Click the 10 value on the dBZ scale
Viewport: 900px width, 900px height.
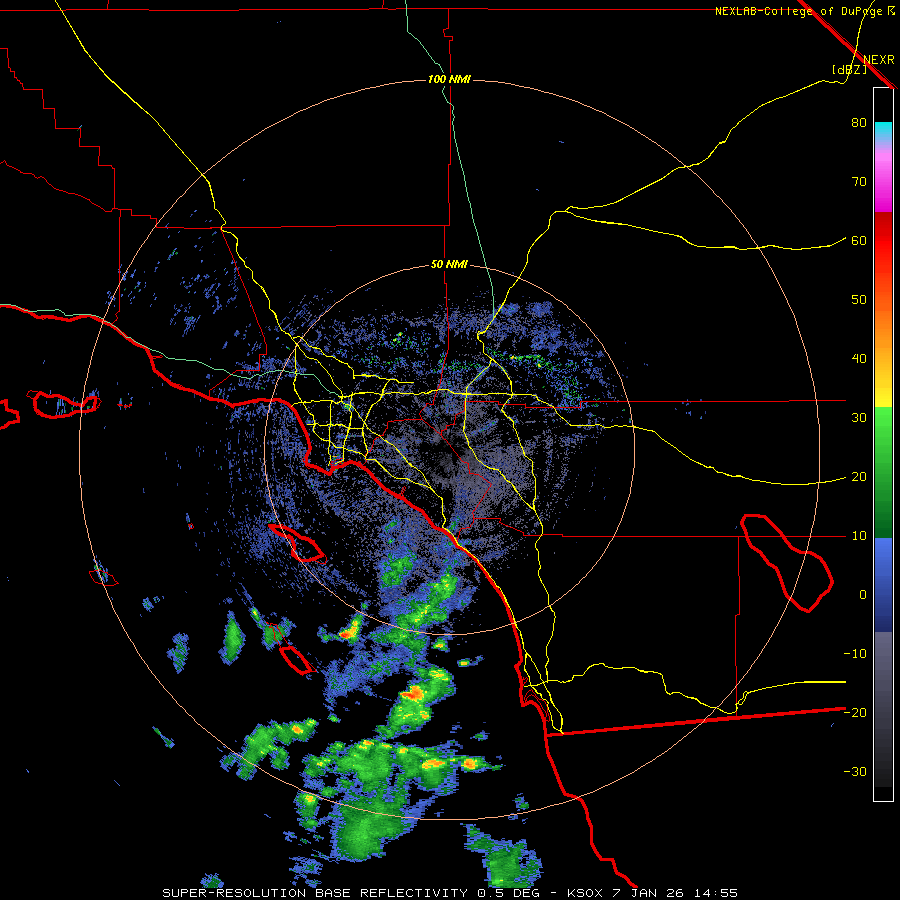[x=859, y=536]
